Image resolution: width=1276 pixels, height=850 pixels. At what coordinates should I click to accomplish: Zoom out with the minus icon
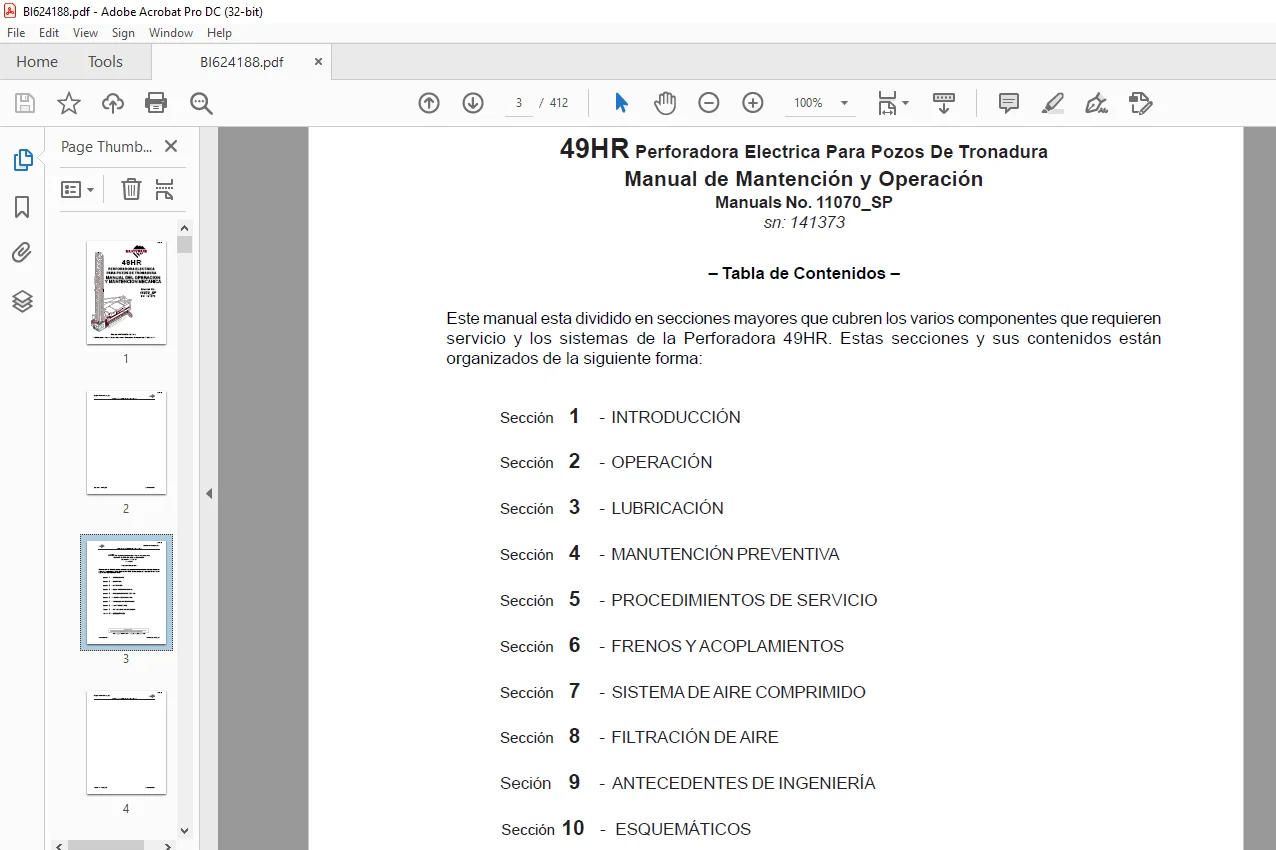(709, 103)
